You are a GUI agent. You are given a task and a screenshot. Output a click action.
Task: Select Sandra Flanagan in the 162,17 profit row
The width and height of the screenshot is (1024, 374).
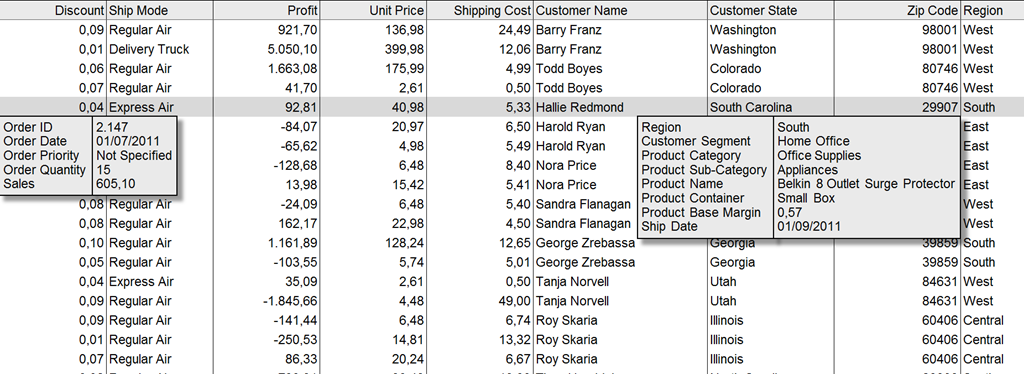pyautogui.click(x=583, y=223)
